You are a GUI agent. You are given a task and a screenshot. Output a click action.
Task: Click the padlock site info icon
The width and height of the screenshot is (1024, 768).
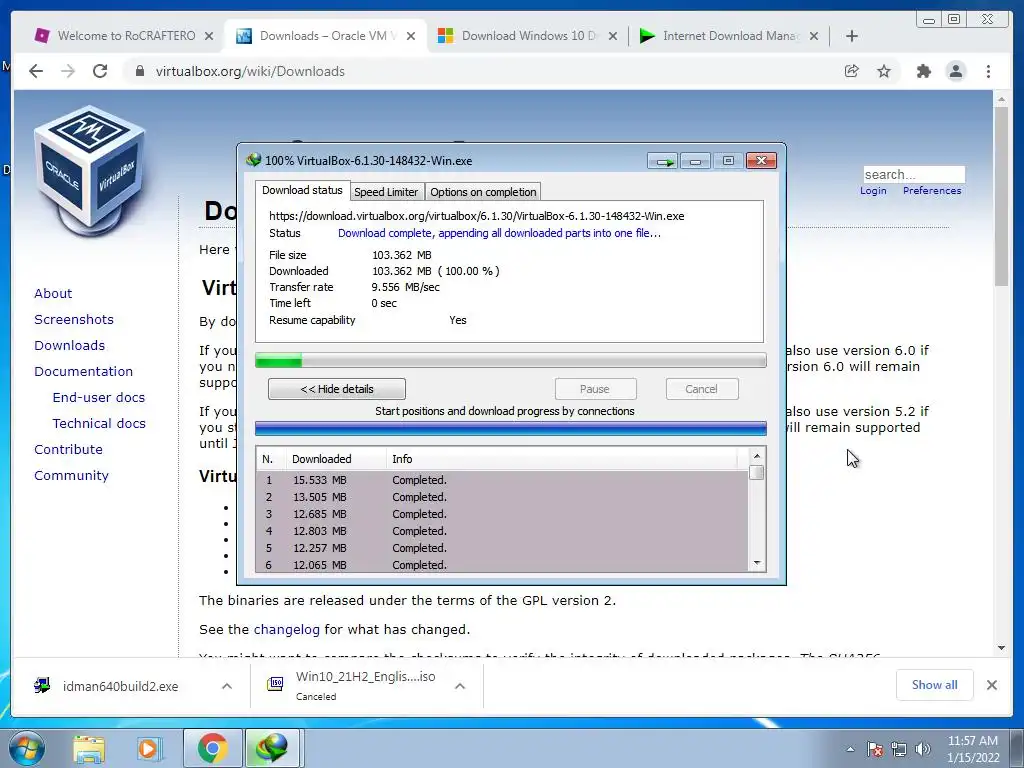tap(140, 71)
